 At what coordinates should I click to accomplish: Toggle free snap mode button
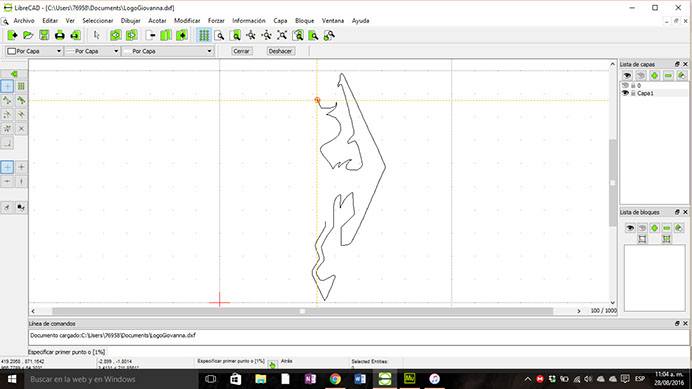coord(8,86)
